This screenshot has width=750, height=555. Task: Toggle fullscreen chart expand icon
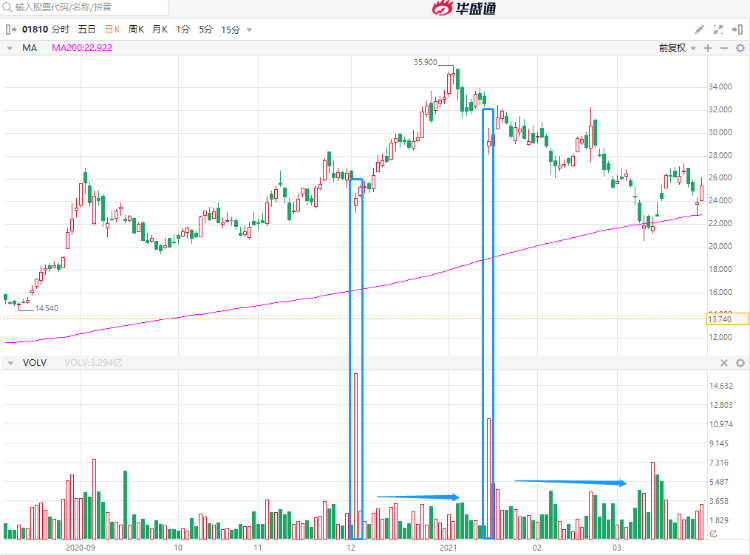coord(718,30)
